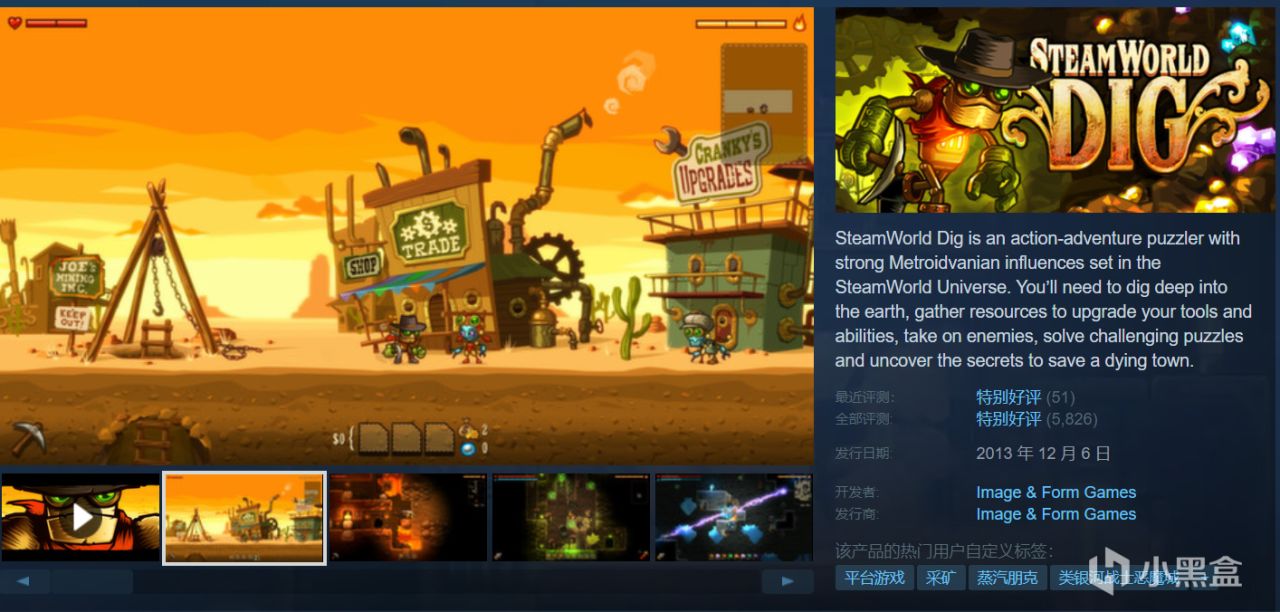
Task: Click the heart health icon in screenshot
Action: click(x=15, y=22)
